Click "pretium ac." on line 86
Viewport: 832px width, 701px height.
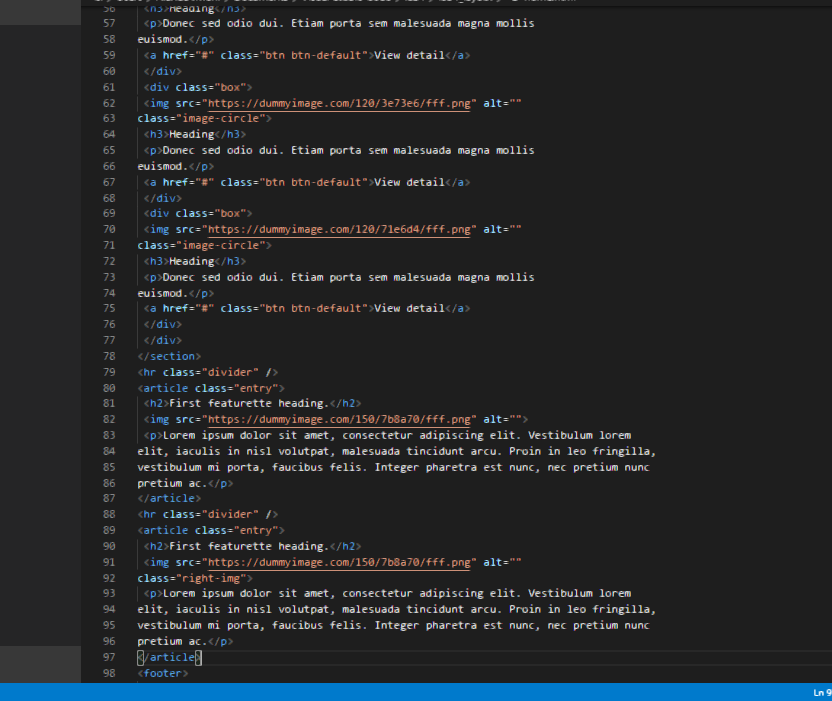pos(172,483)
